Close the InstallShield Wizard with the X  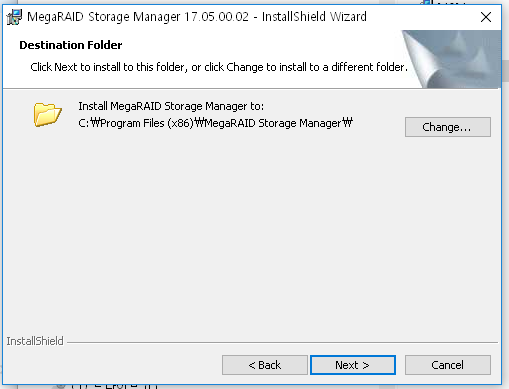coord(486,17)
